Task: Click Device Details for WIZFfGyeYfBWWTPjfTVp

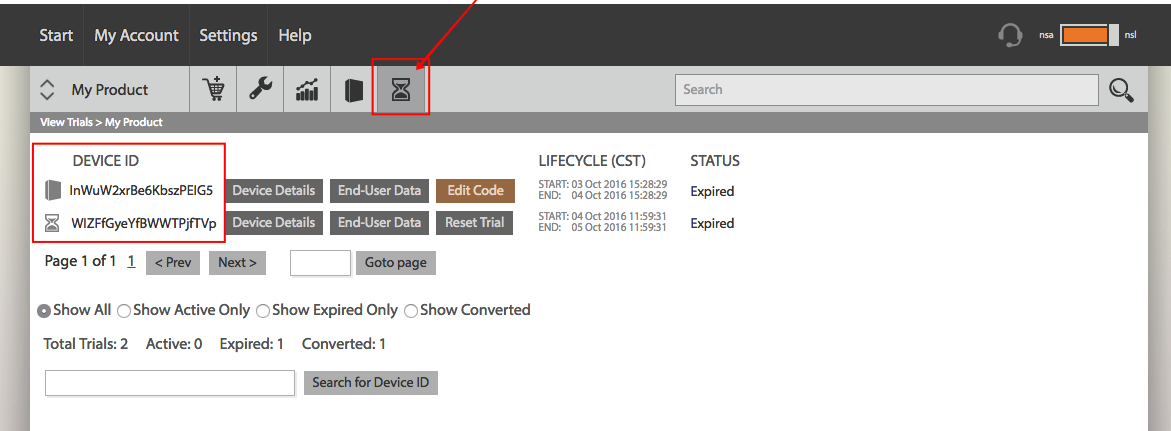Action: click(273, 223)
